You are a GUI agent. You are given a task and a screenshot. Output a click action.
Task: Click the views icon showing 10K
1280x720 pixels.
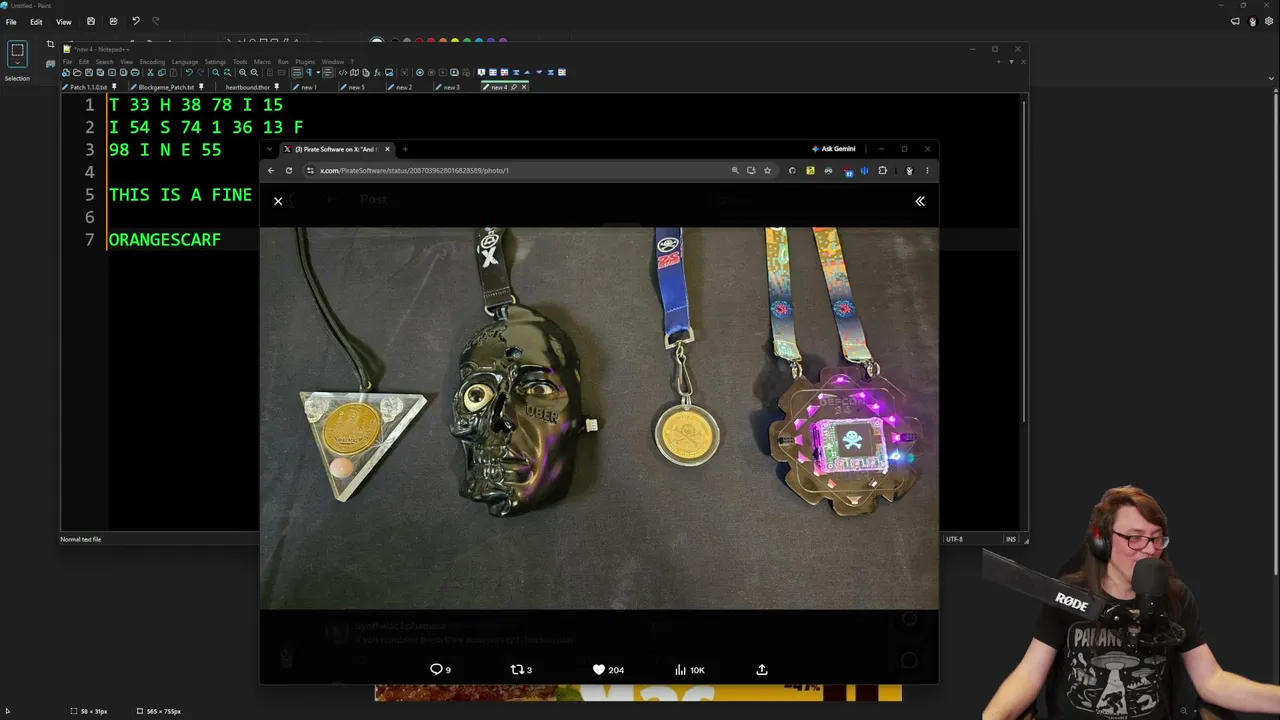tap(680, 669)
